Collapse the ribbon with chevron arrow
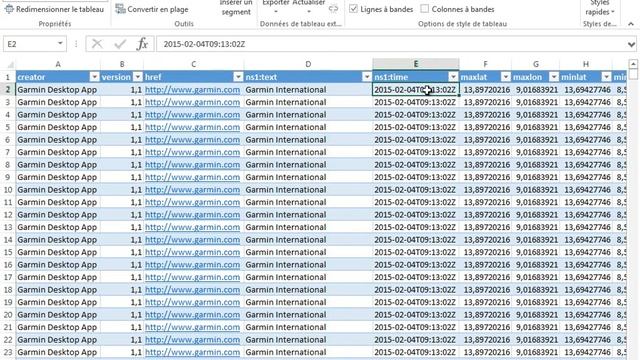The image size is (640, 360). [x=631, y=24]
